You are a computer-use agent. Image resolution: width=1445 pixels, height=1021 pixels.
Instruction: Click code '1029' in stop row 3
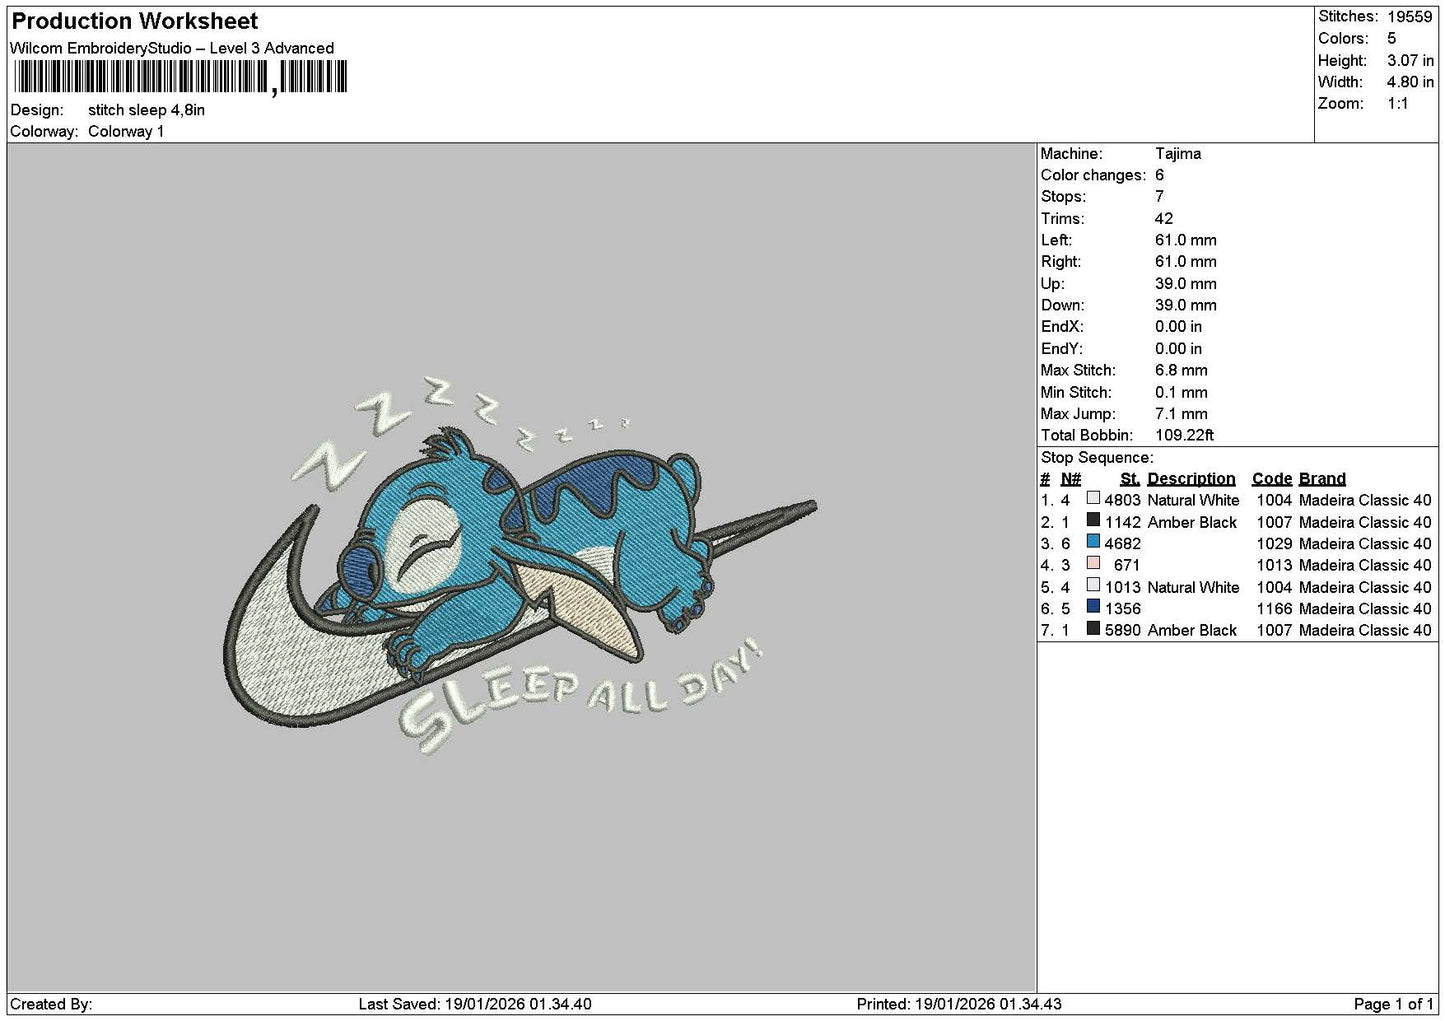(1274, 544)
